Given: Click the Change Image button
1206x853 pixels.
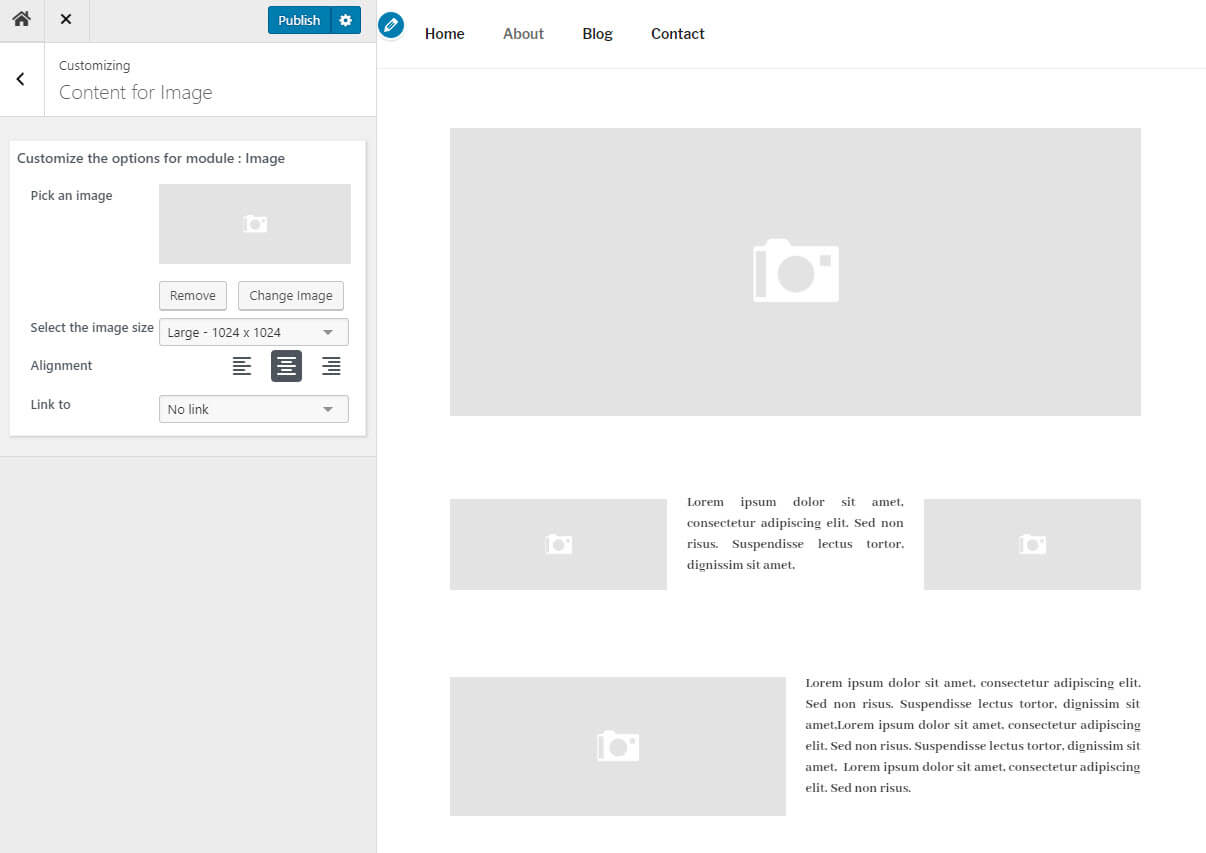Looking at the screenshot, I should (290, 296).
